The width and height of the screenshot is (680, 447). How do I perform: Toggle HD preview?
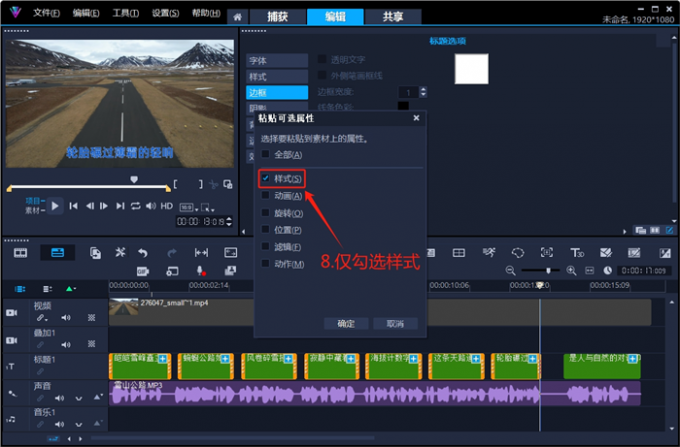tap(167, 206)
